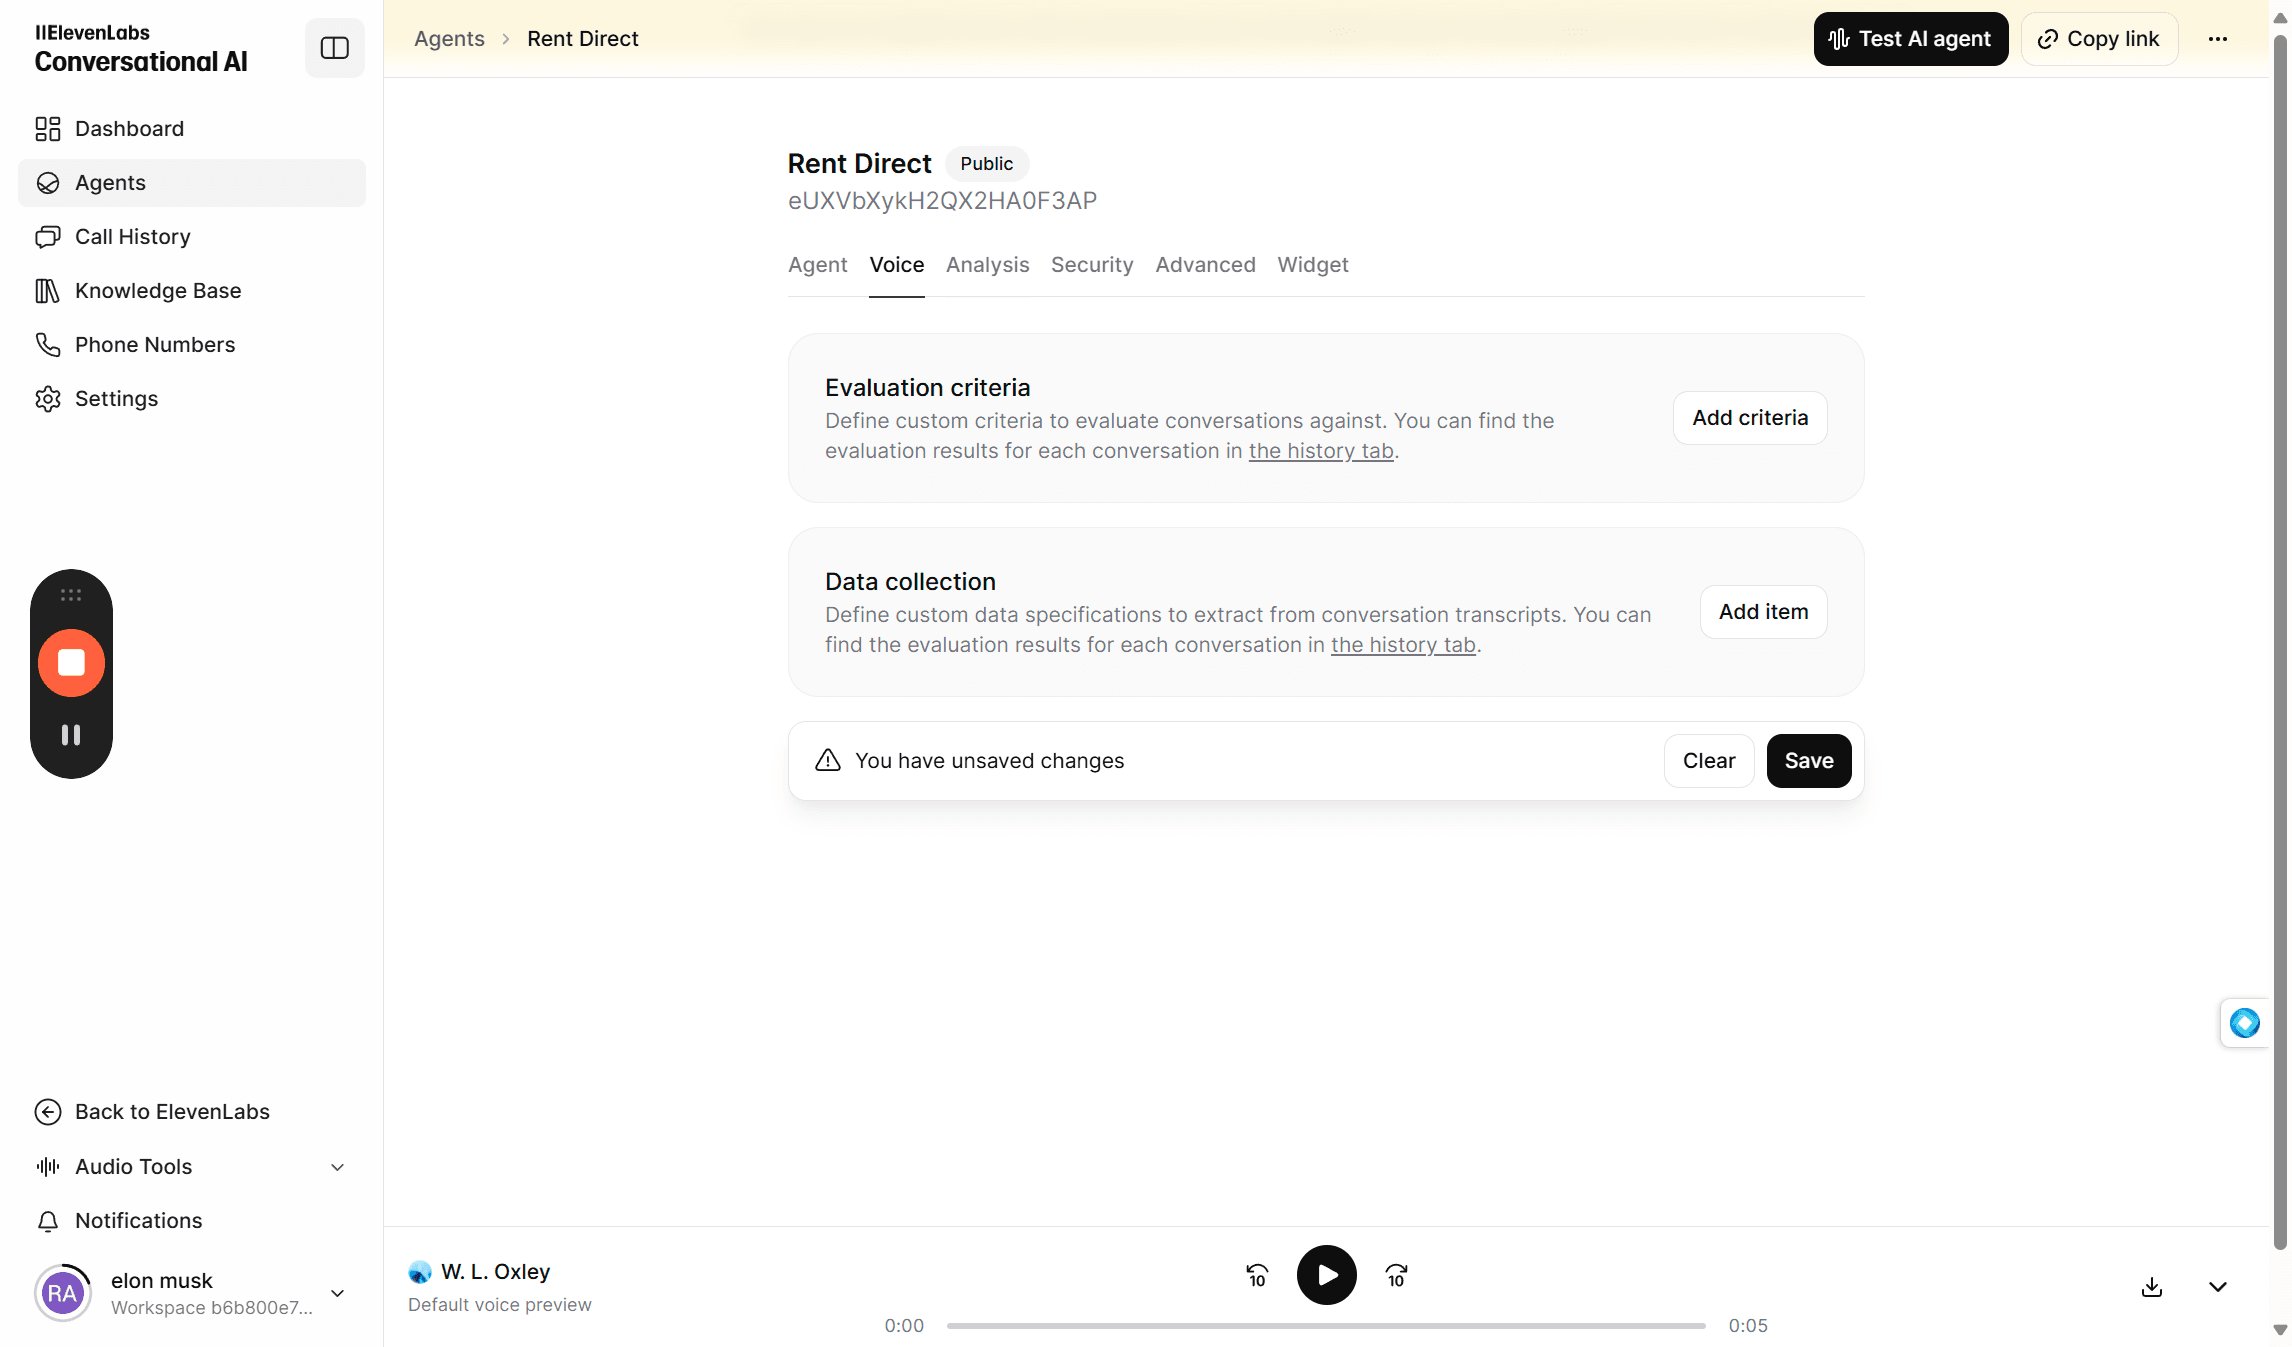
Task: Open the blue floating assistant widget
Action: [2245, 1023]
